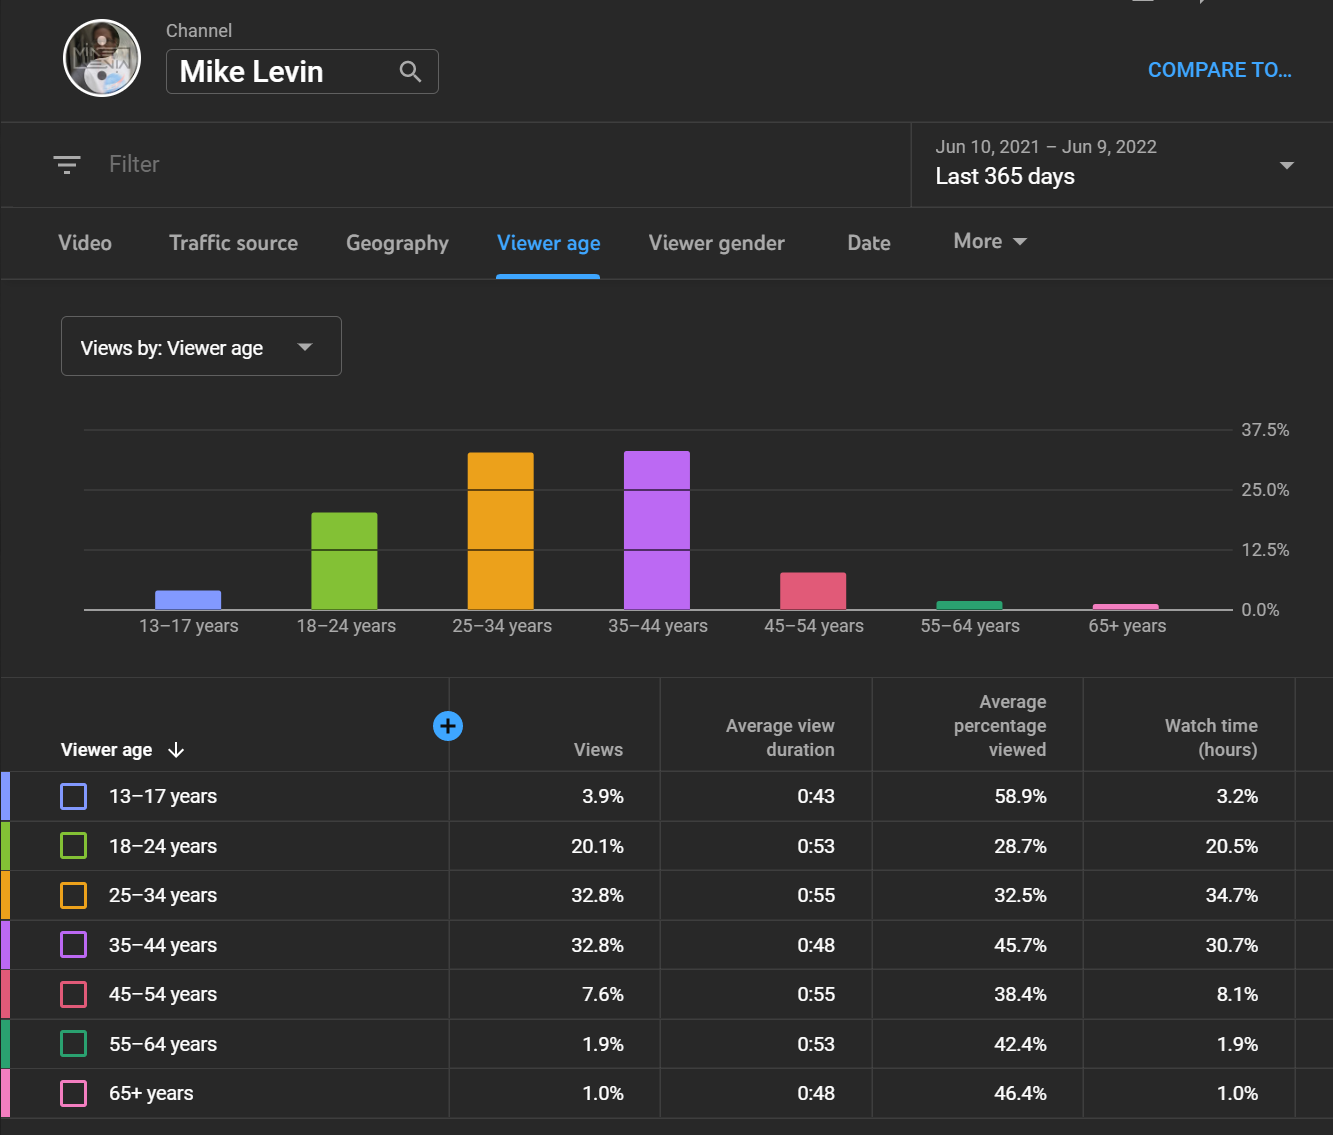Select the Viewer age tab
1333x1135 pixels.
pos(548,243)
